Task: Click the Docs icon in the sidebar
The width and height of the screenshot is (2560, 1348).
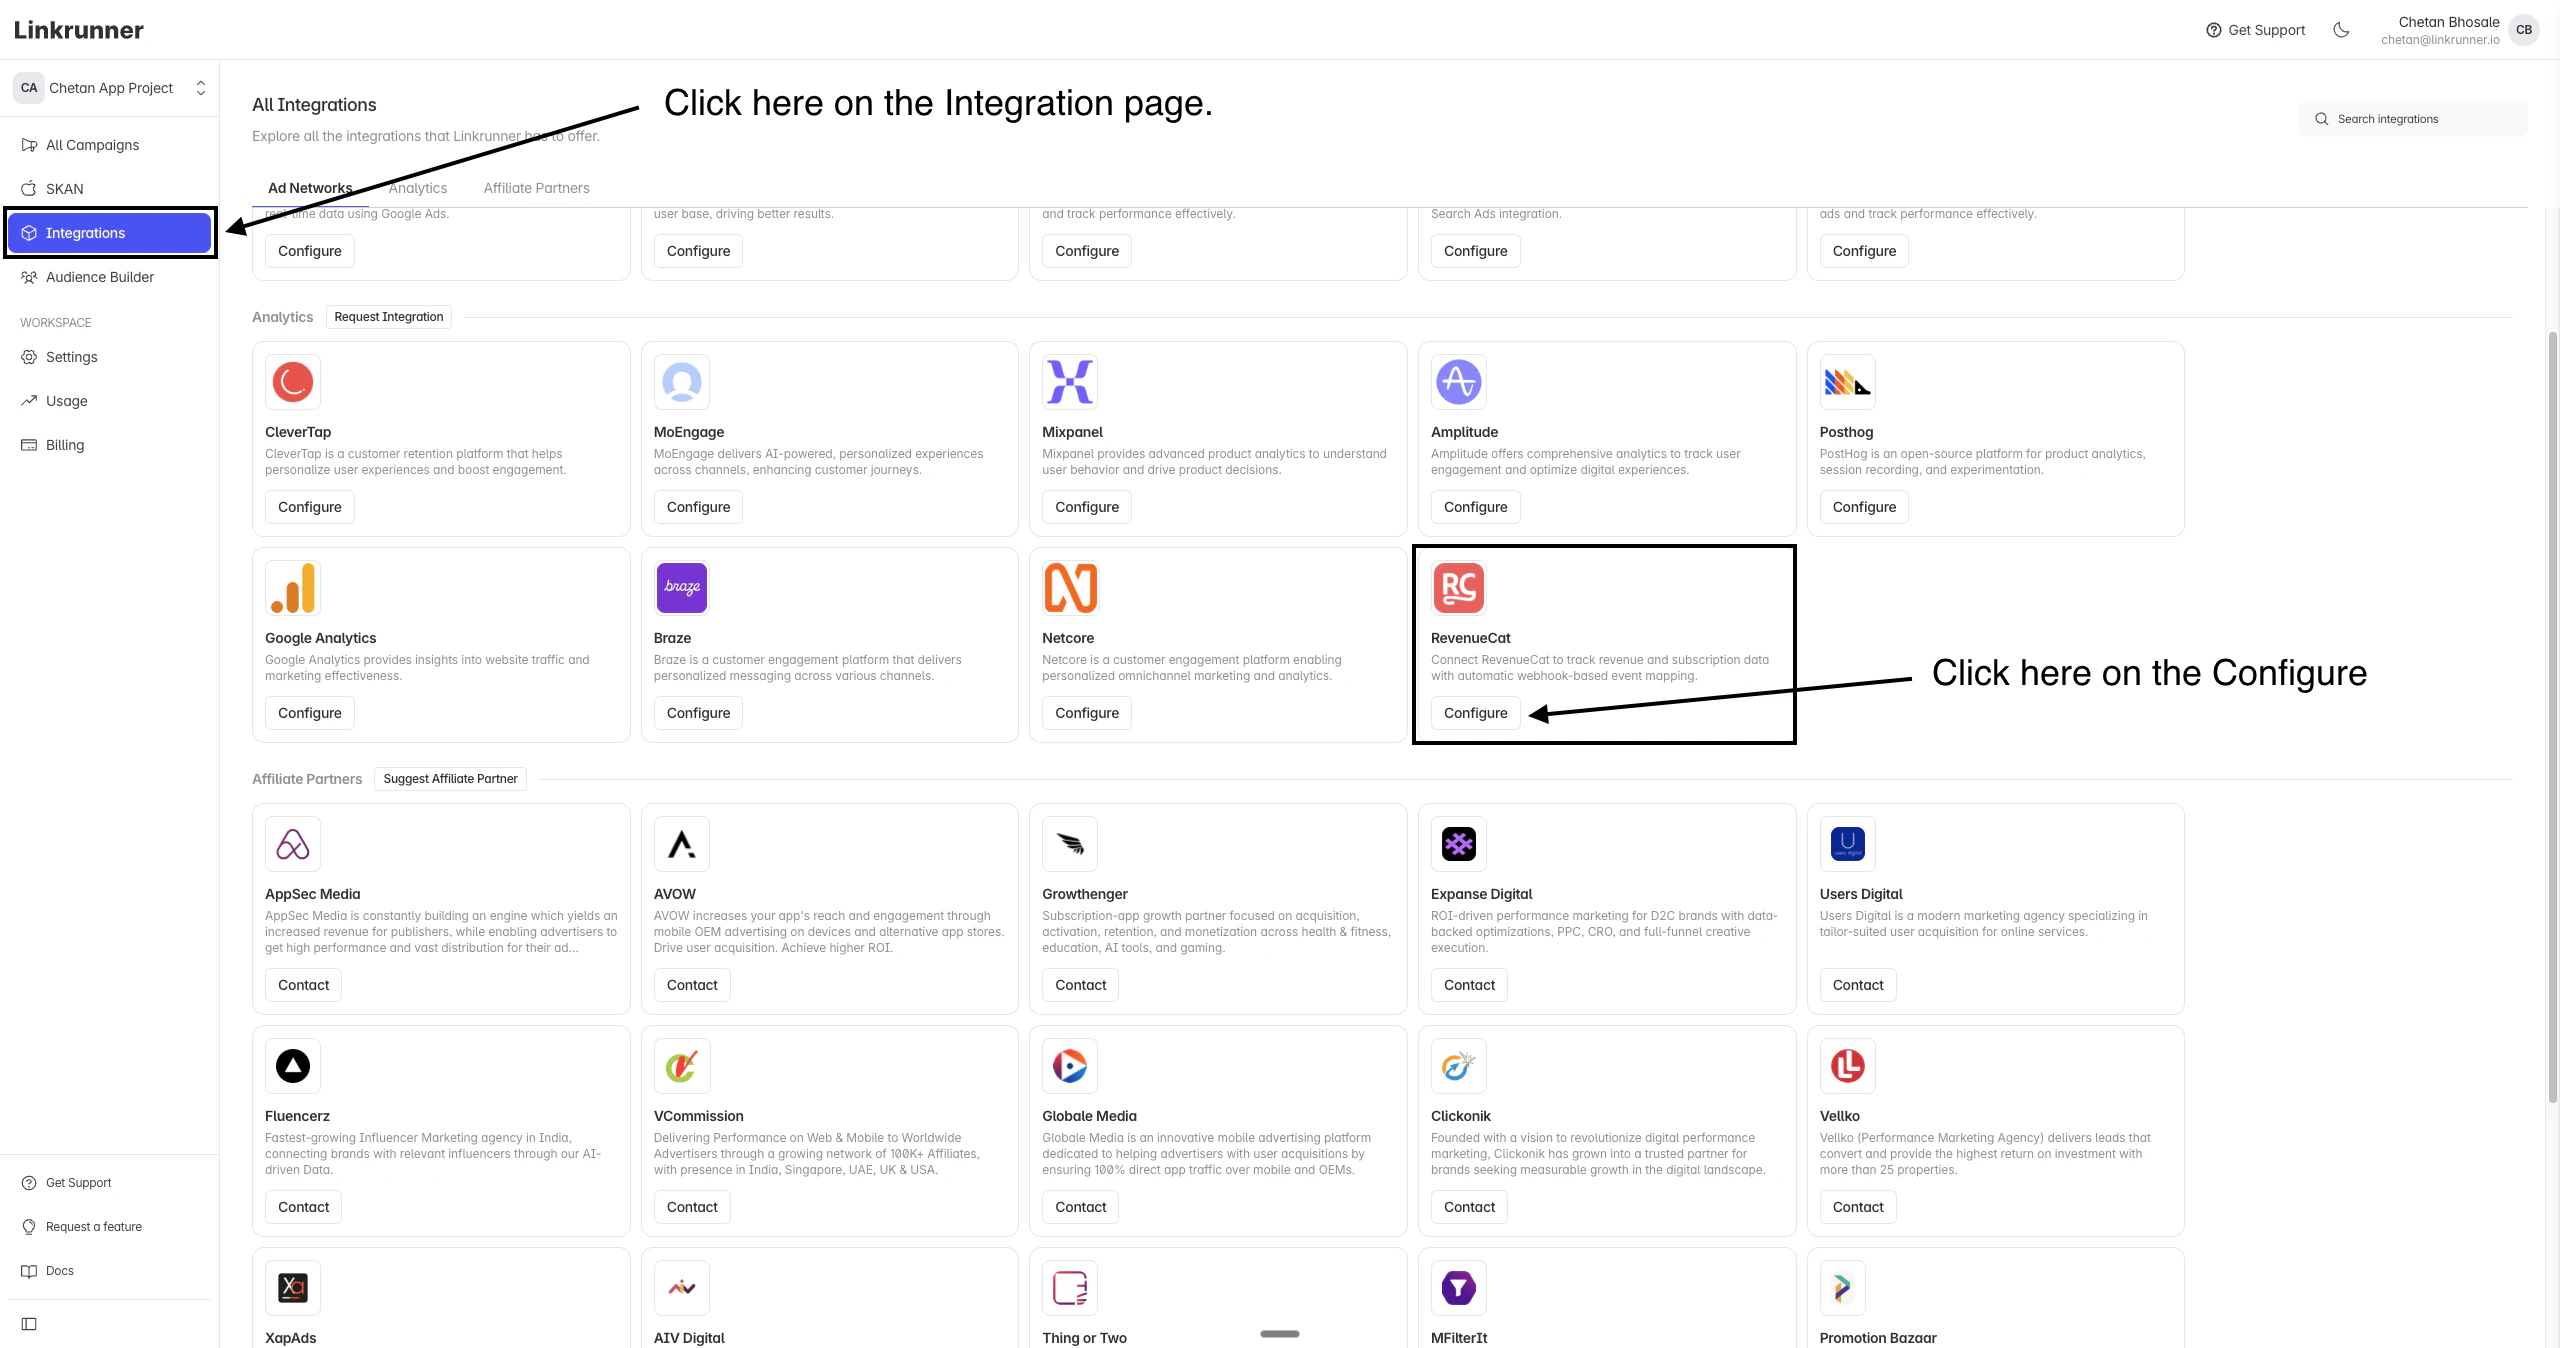Action: pyautogui.click(x=29, y=1271)
